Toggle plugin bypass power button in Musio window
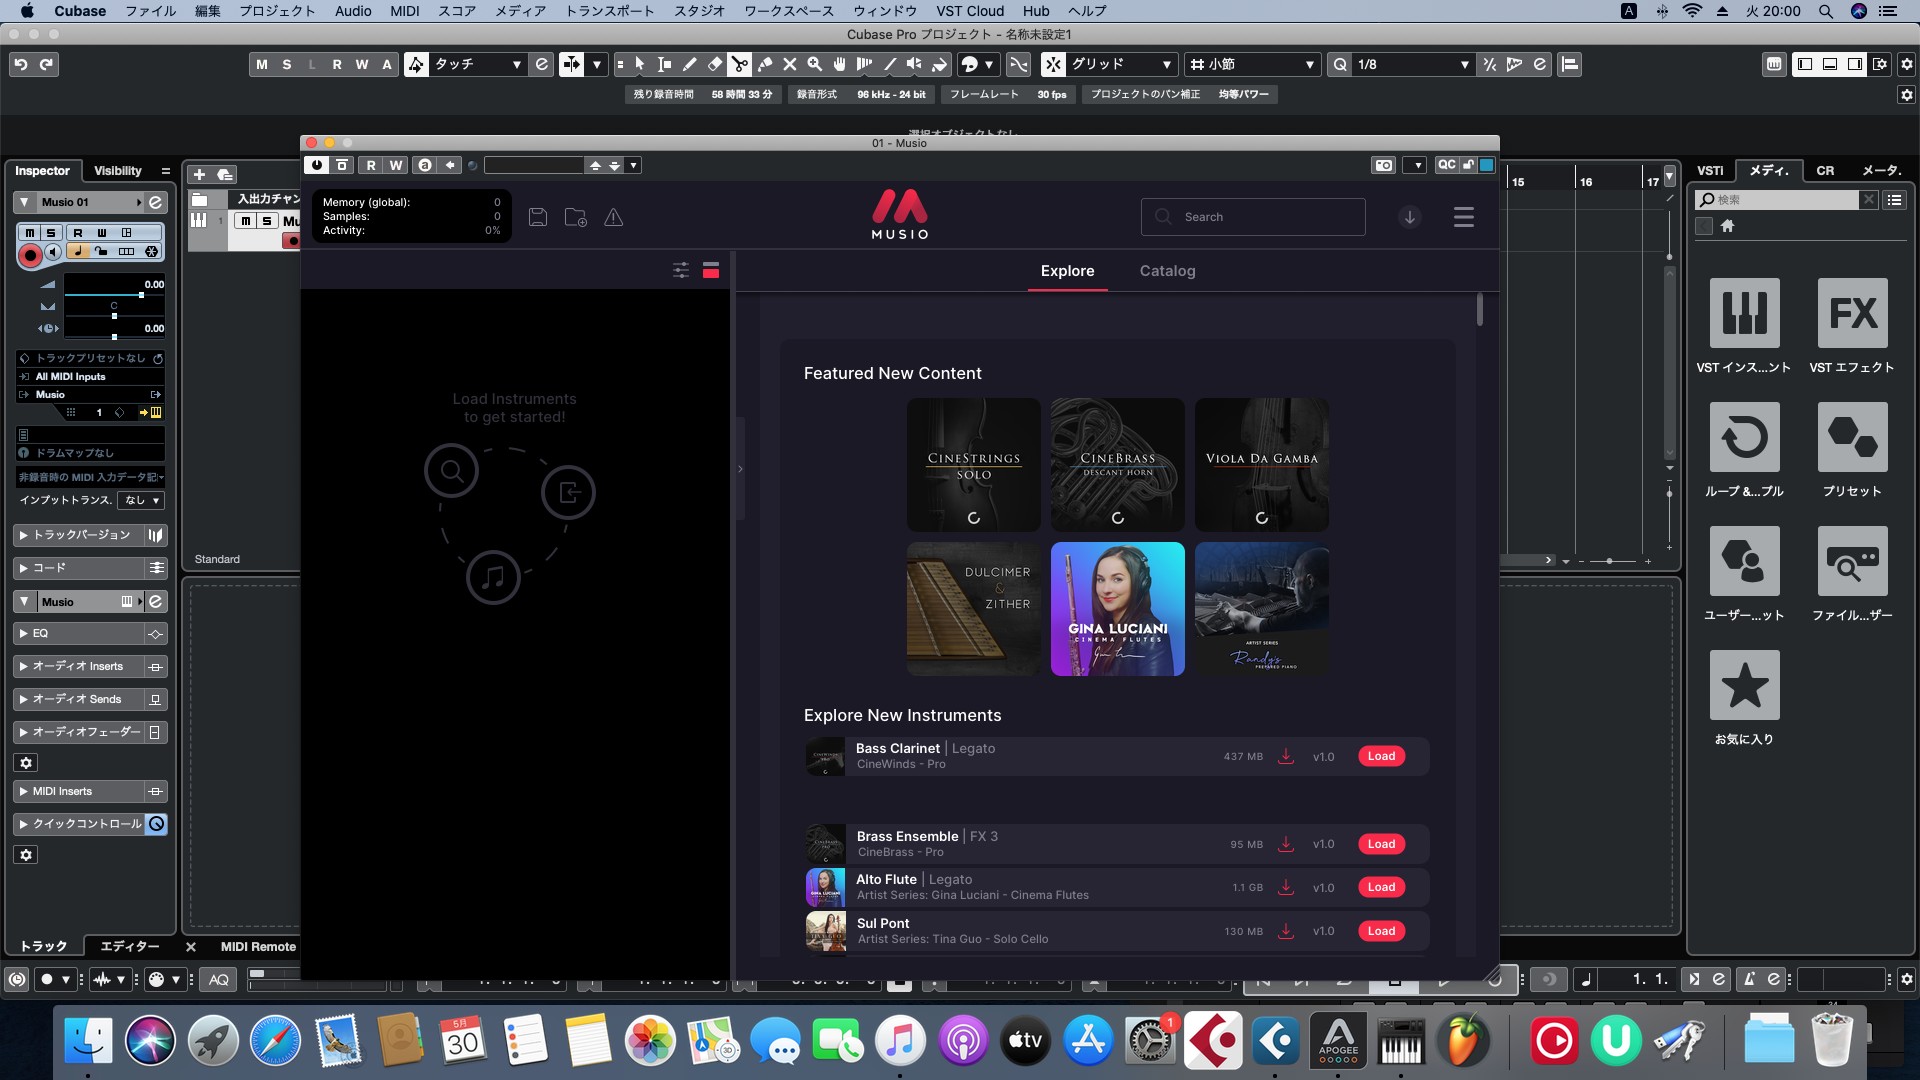This screenshot has height=1080, width=1920. pyautogui.click(x=317, y=165)
